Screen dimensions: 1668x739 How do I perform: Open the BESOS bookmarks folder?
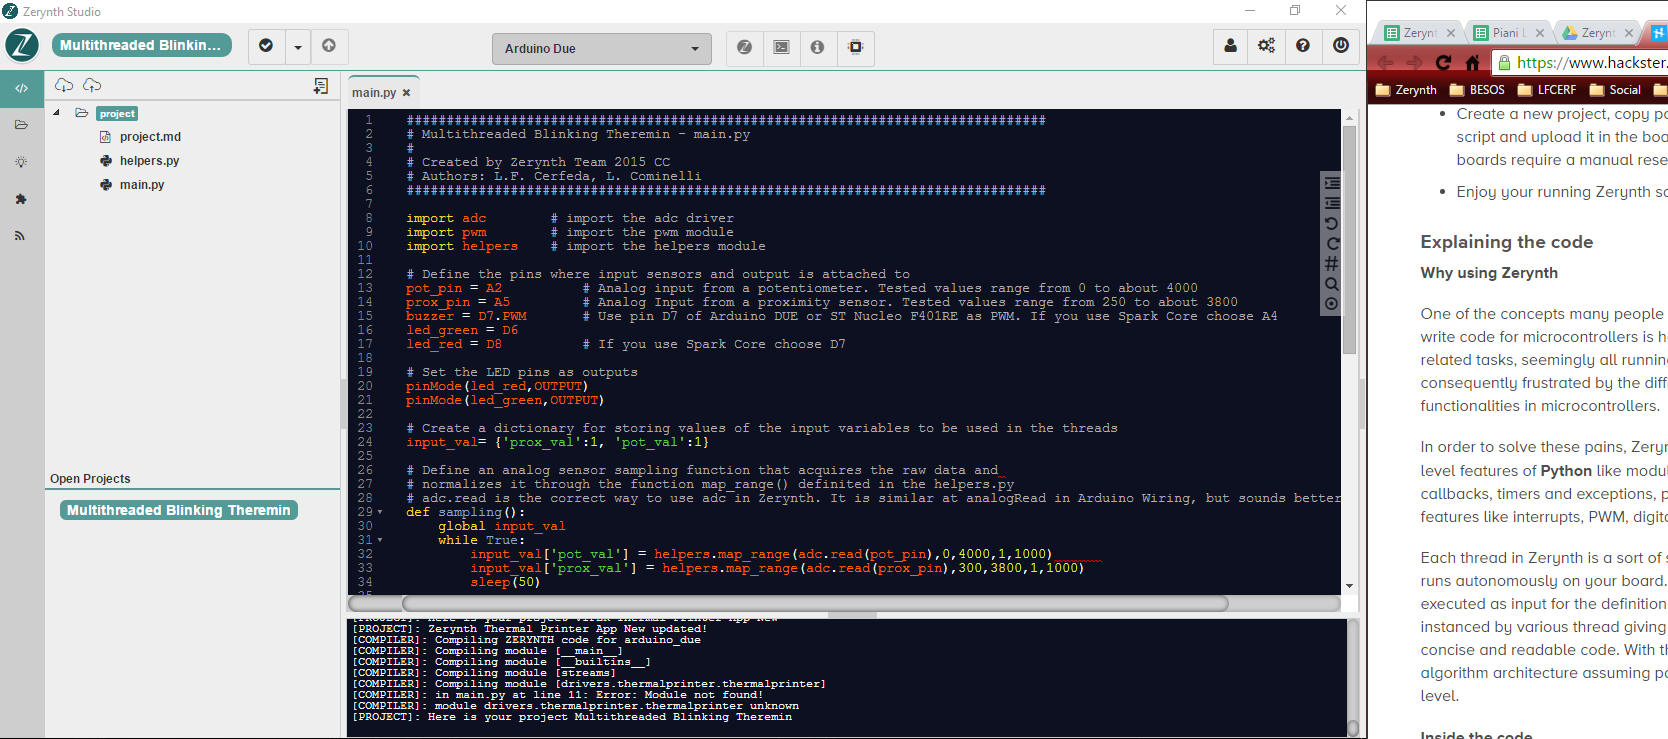(x=1477, y=90)
